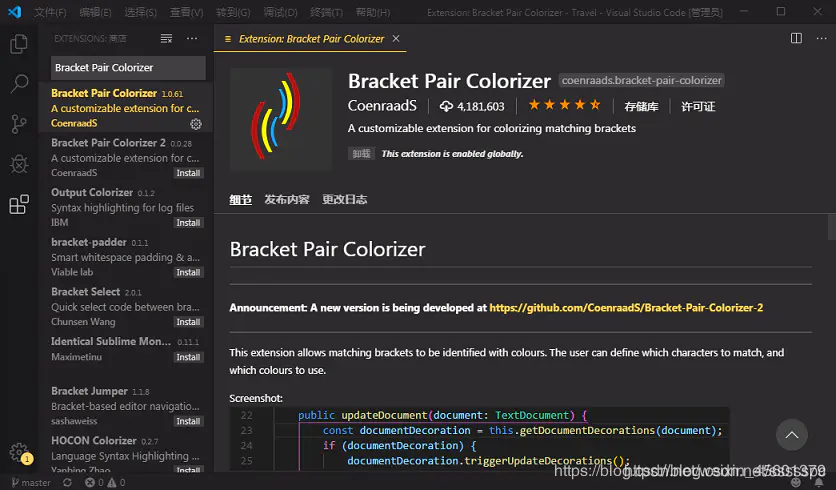Click the master branch status item
Screen dimensions: 836x490
[31, 483]
